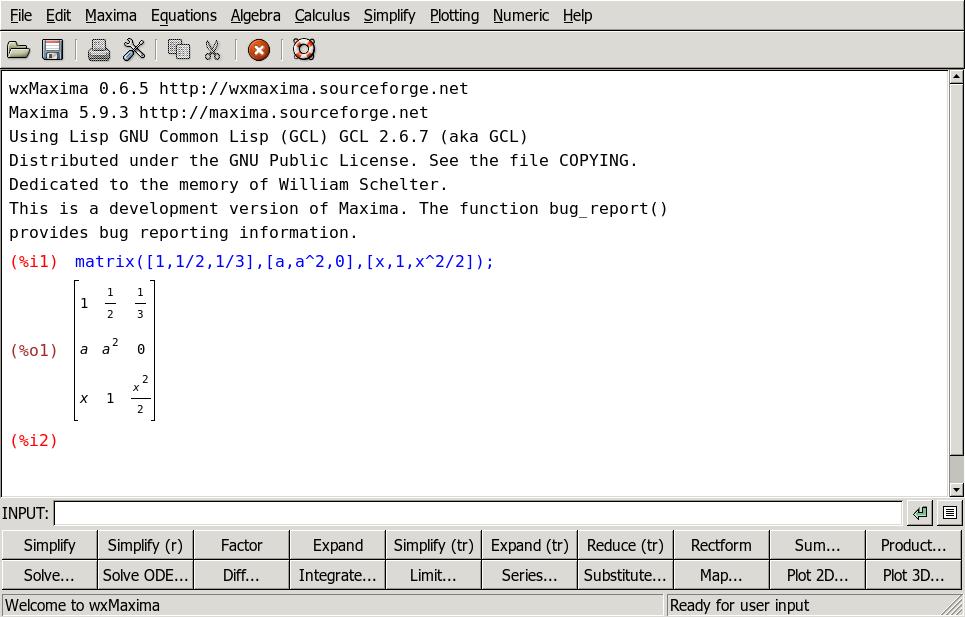
Task: Click the Copy icon in toolbar
Action: pos(179,50)
